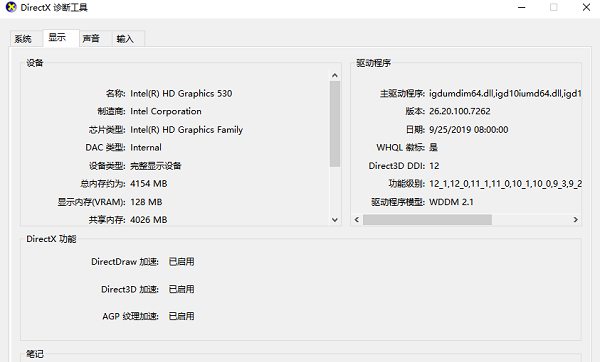Select the text Intel(R) HD Graphics 530
The image size is (600, 362).
coord(181,94)
